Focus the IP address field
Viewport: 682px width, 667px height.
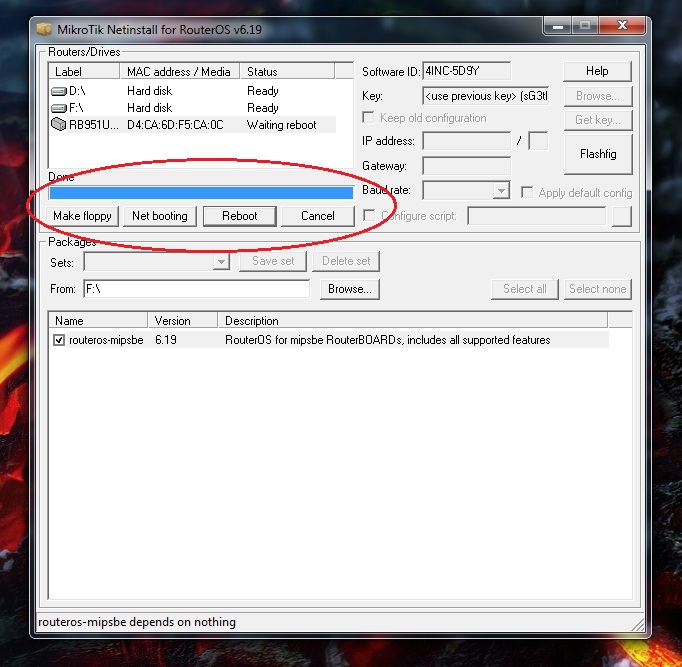466,141
